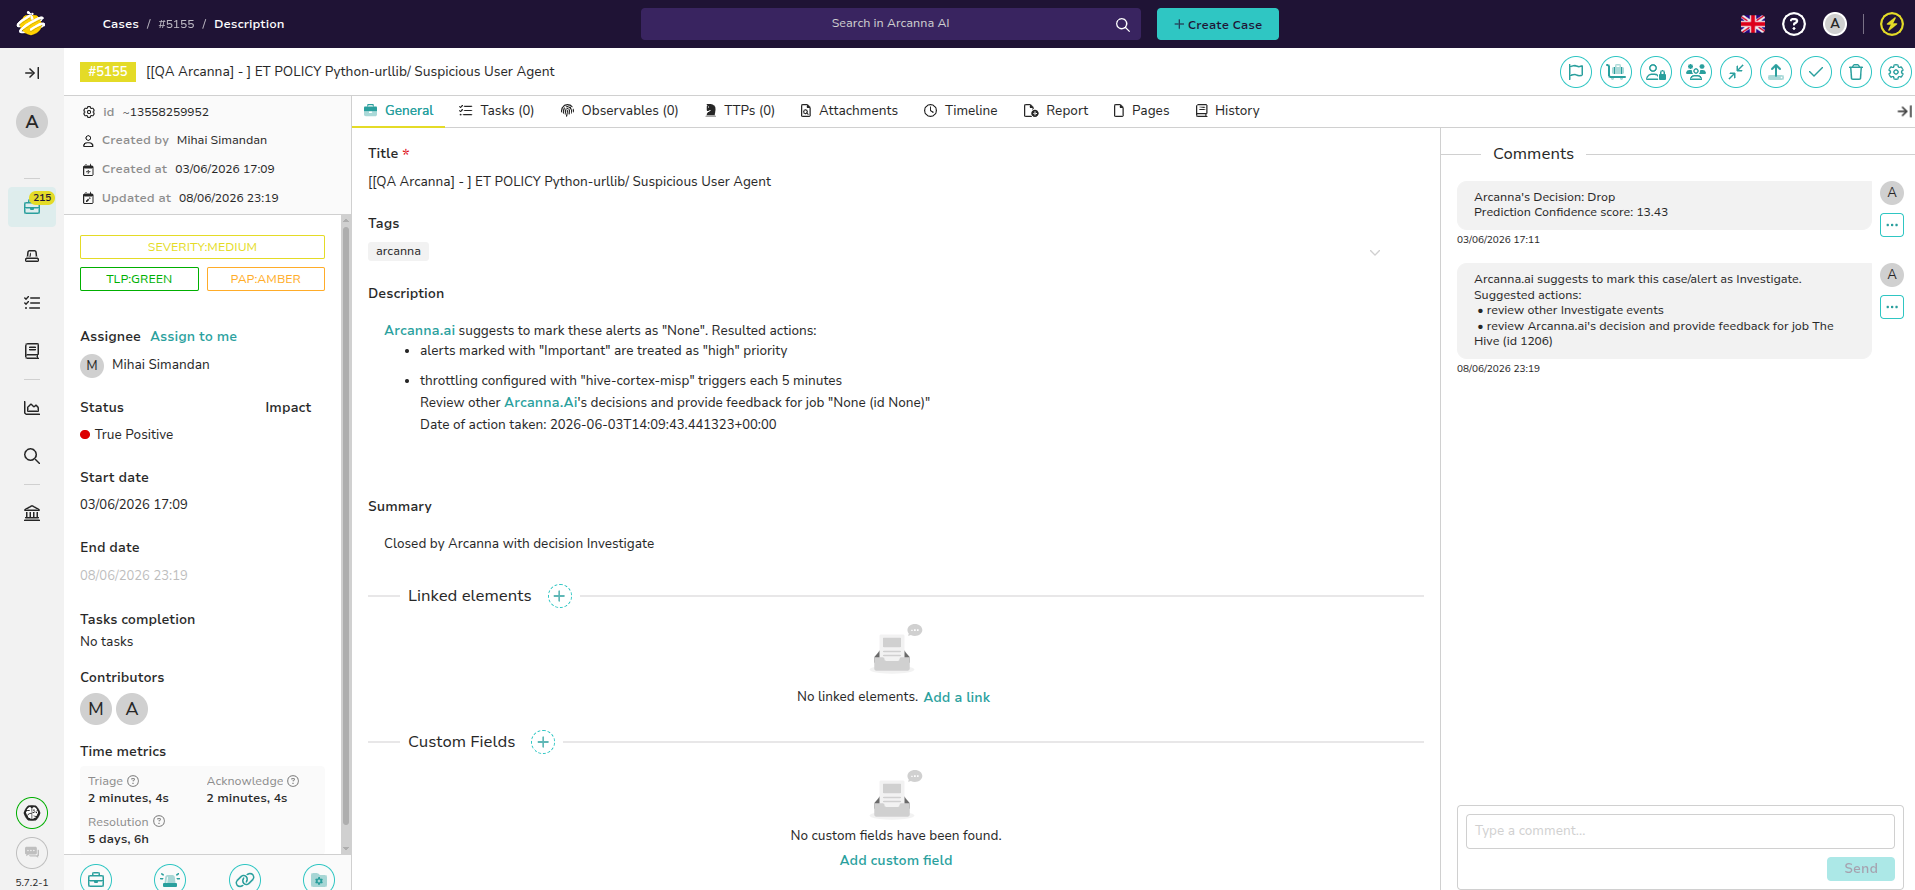Click the Add a link link

957,697
